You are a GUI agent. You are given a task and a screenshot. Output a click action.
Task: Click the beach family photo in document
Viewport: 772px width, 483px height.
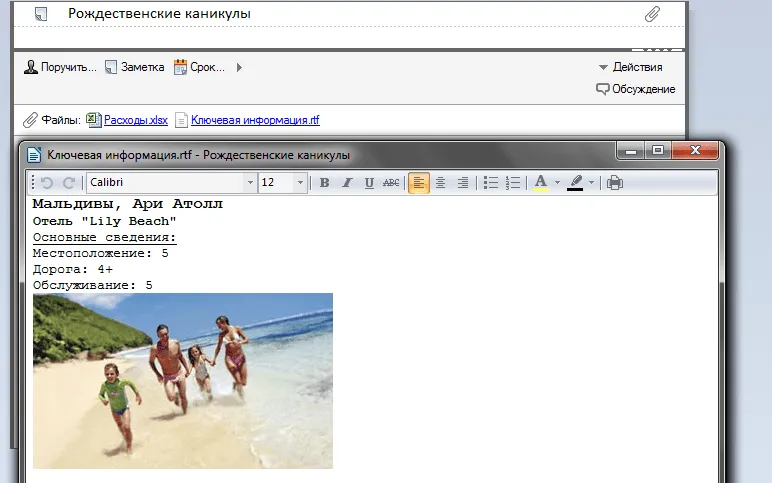point(183,380)
